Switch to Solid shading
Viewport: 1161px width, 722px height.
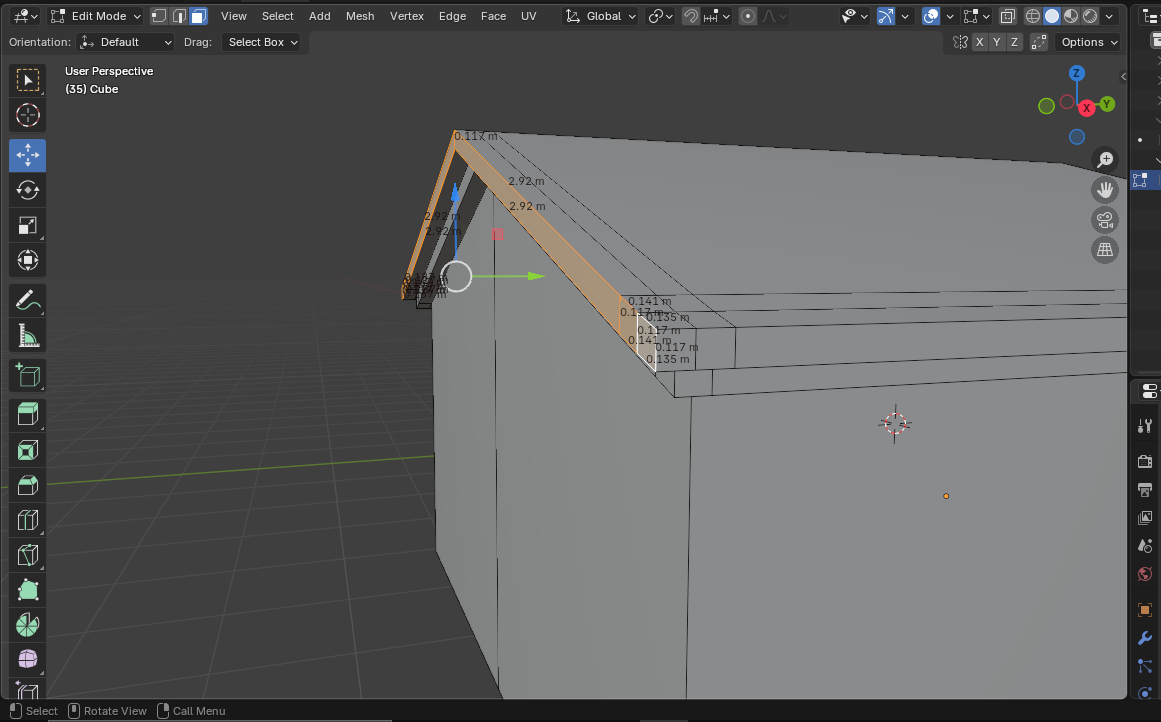[x=1052, y=16]
